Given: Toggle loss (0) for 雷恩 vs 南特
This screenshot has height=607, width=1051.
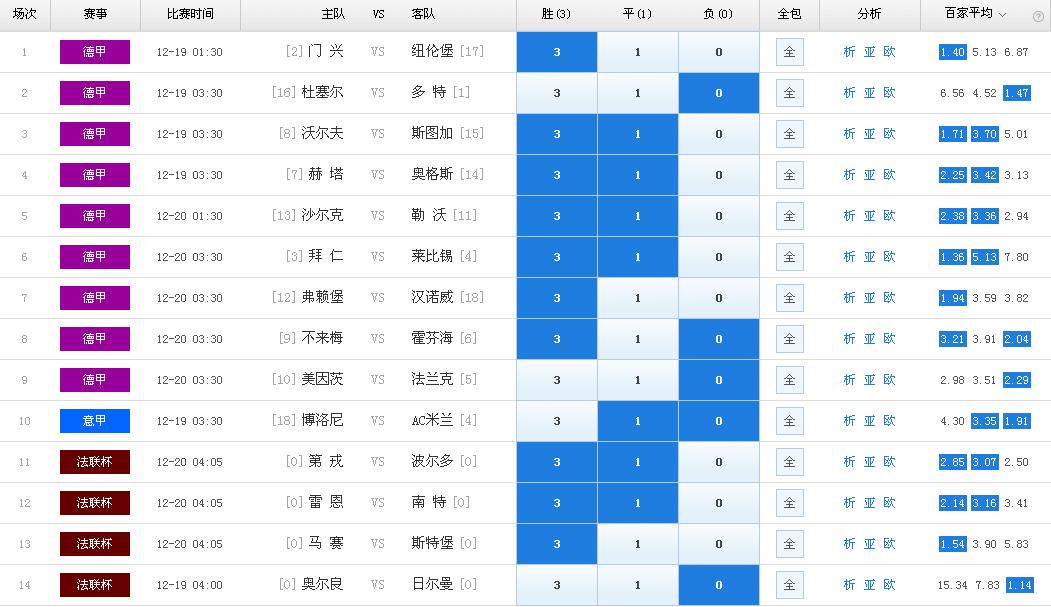Looking at the screenshot, I should coord(719,502).
